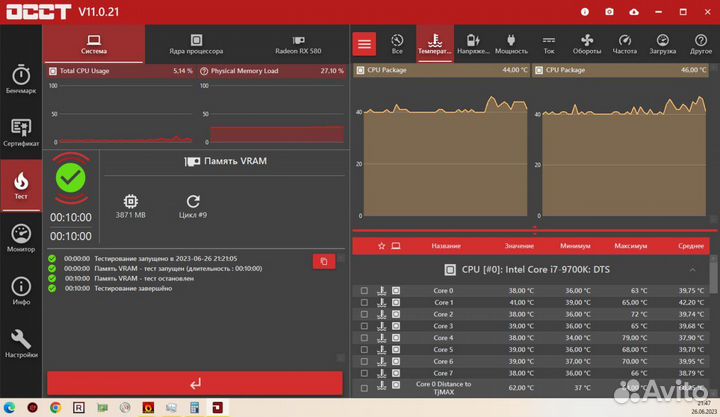Viewport: 720px width, 417px height.
Task: Click the chip icon in the Core 7 row
Action: [396, 373]
